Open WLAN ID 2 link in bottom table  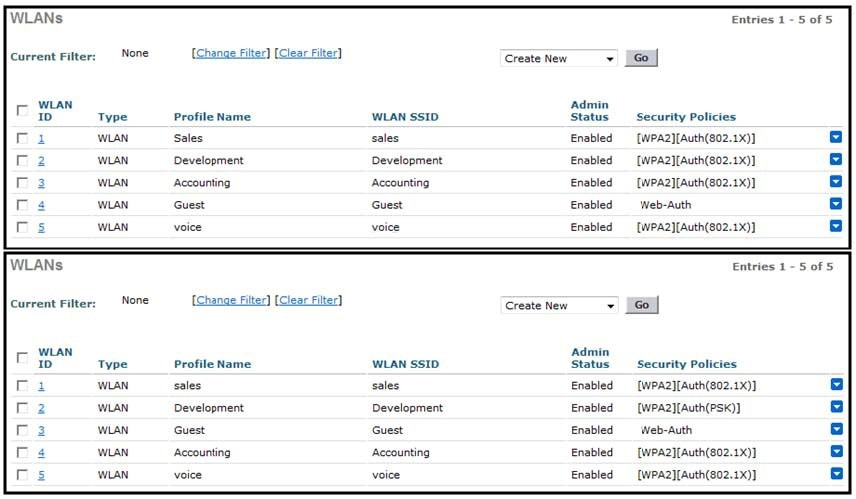tap(41, 408)
